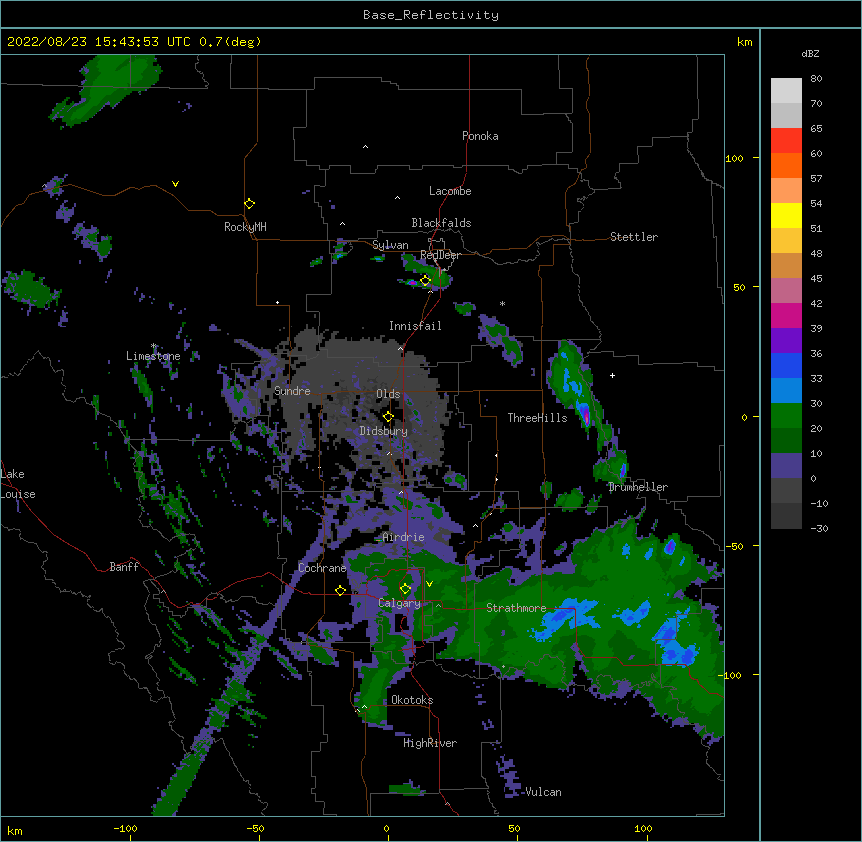
Task: Click the Banff town label
Action: (124, 567)
